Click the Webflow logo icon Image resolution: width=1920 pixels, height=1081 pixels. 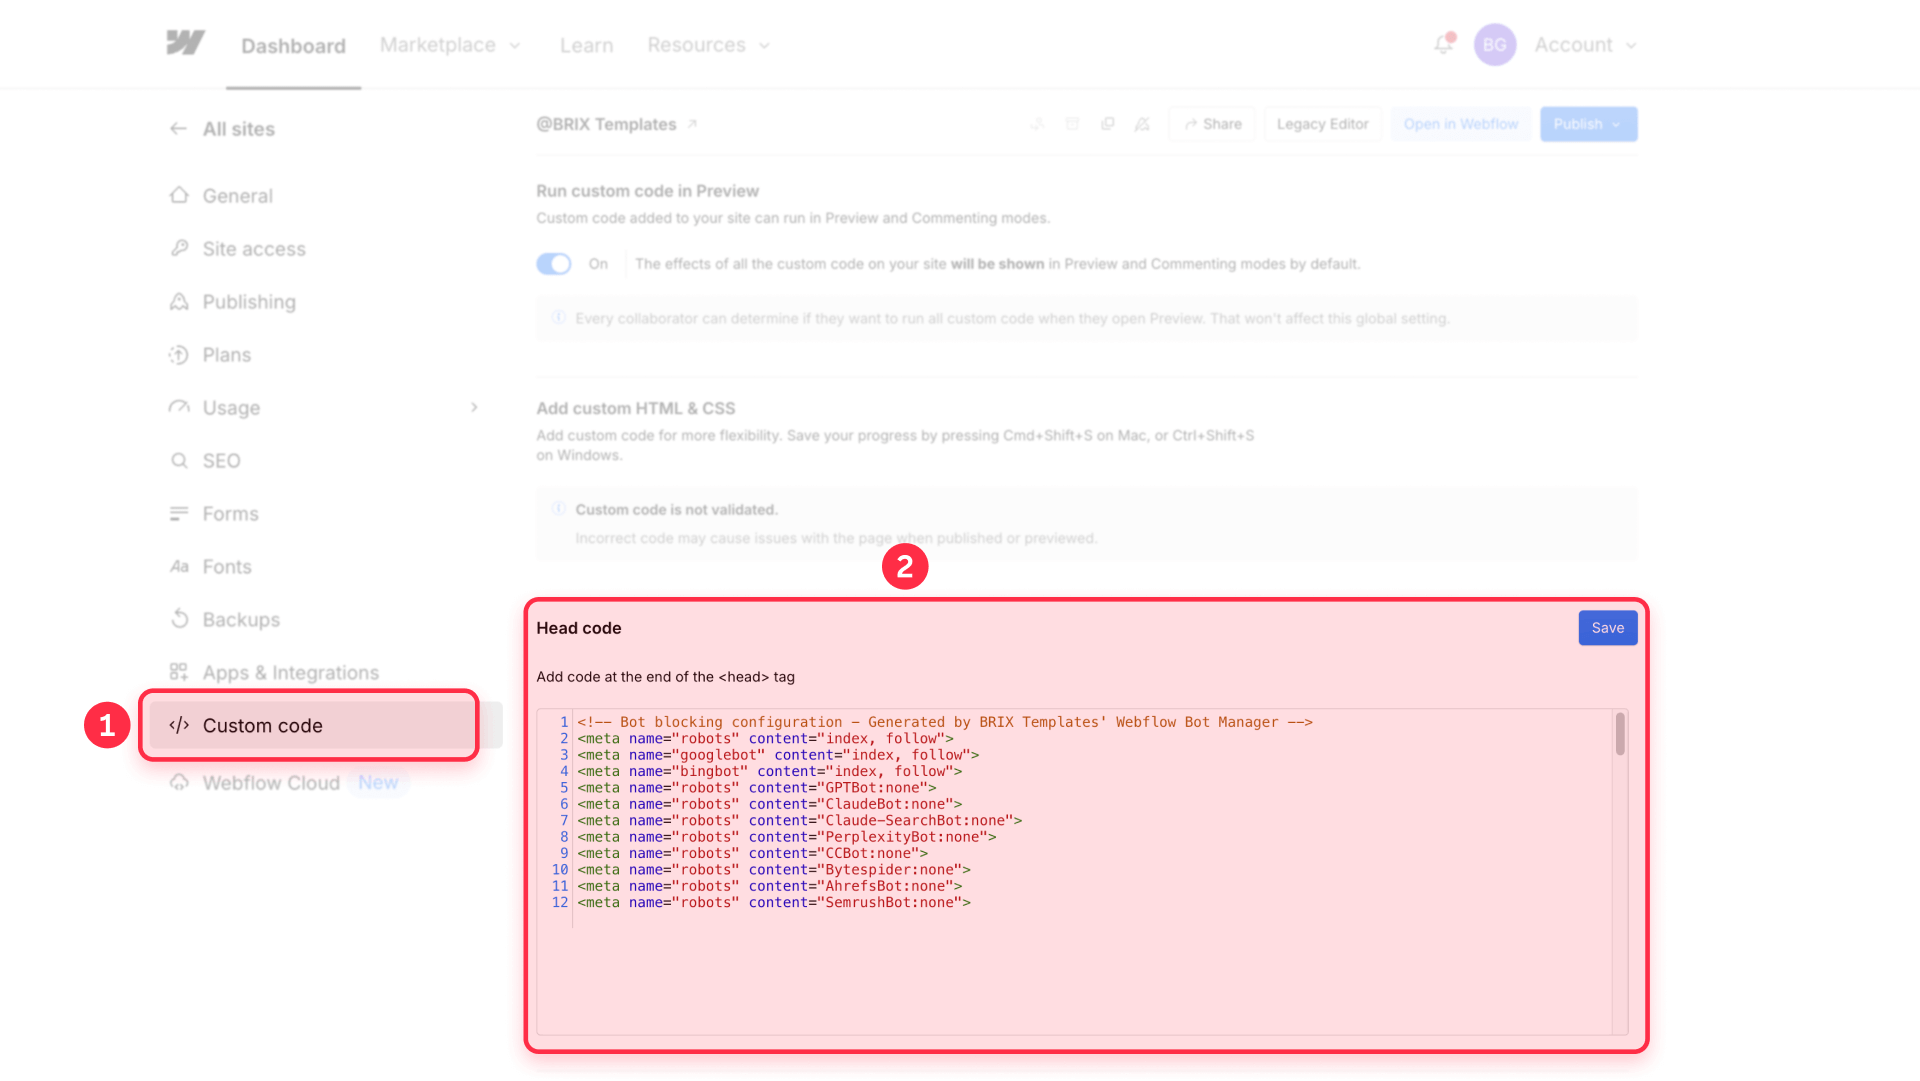pos(185,43)
